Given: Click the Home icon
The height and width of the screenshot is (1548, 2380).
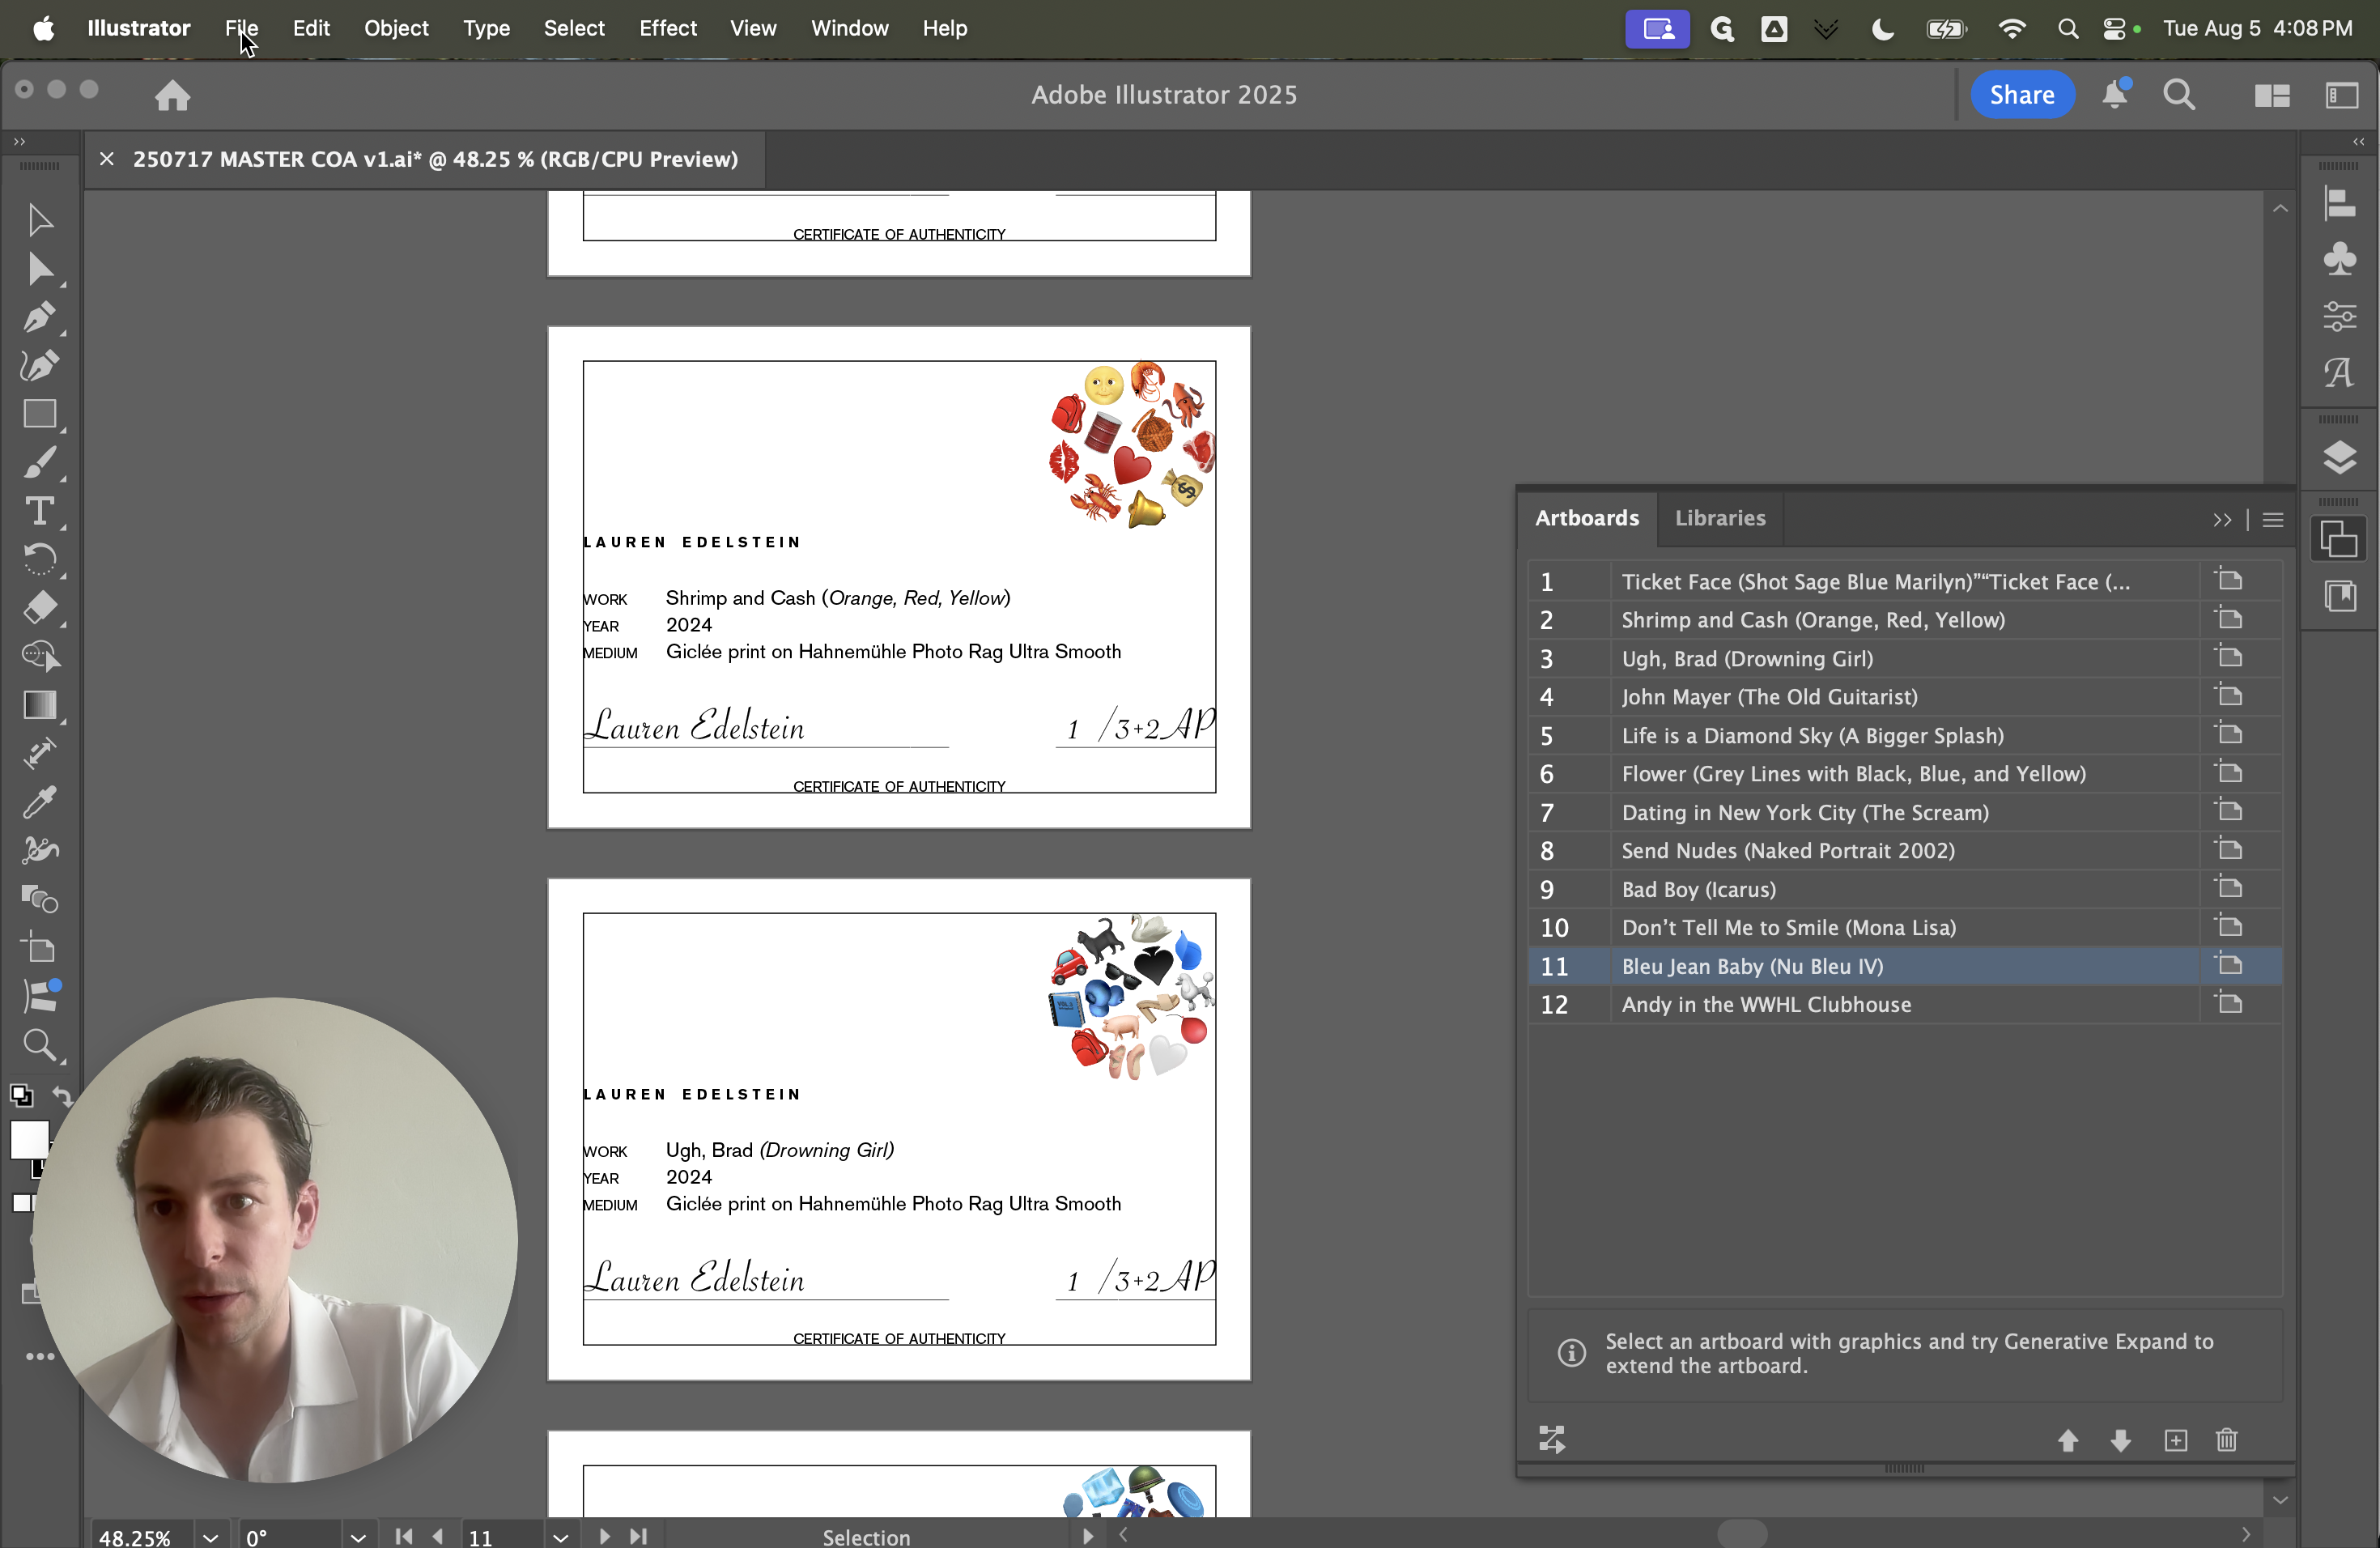Looking at the screenshot, I should point(172,95).
